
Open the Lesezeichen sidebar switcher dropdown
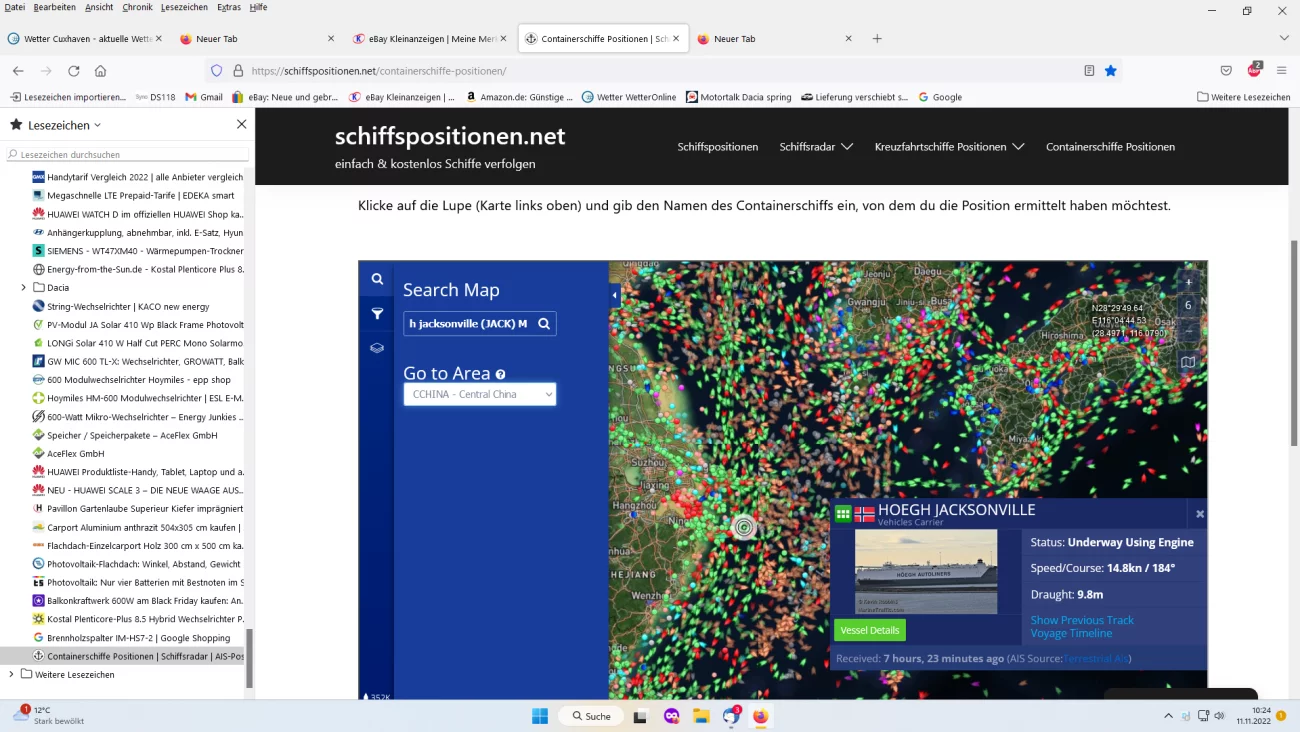[x=65, y=125]
